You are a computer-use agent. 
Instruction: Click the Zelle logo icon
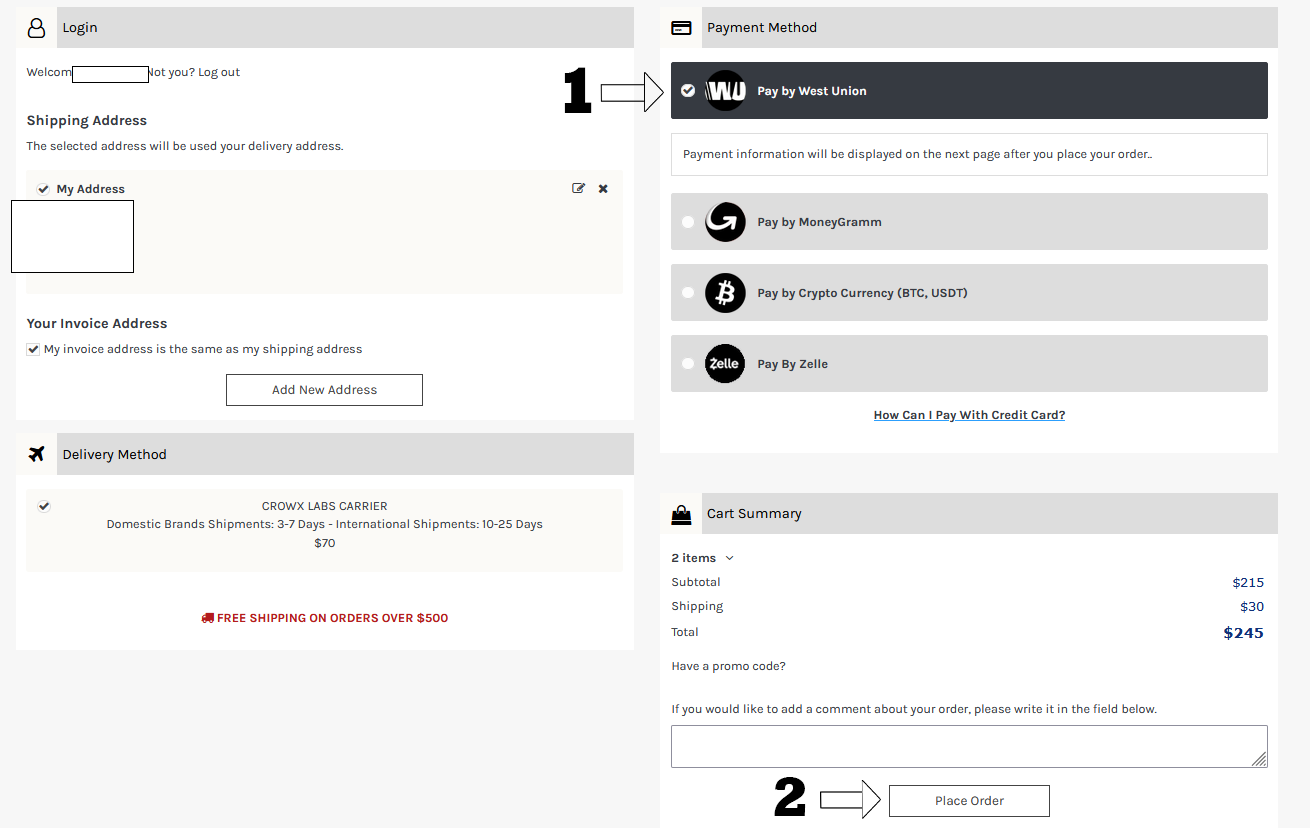[725, 364]
